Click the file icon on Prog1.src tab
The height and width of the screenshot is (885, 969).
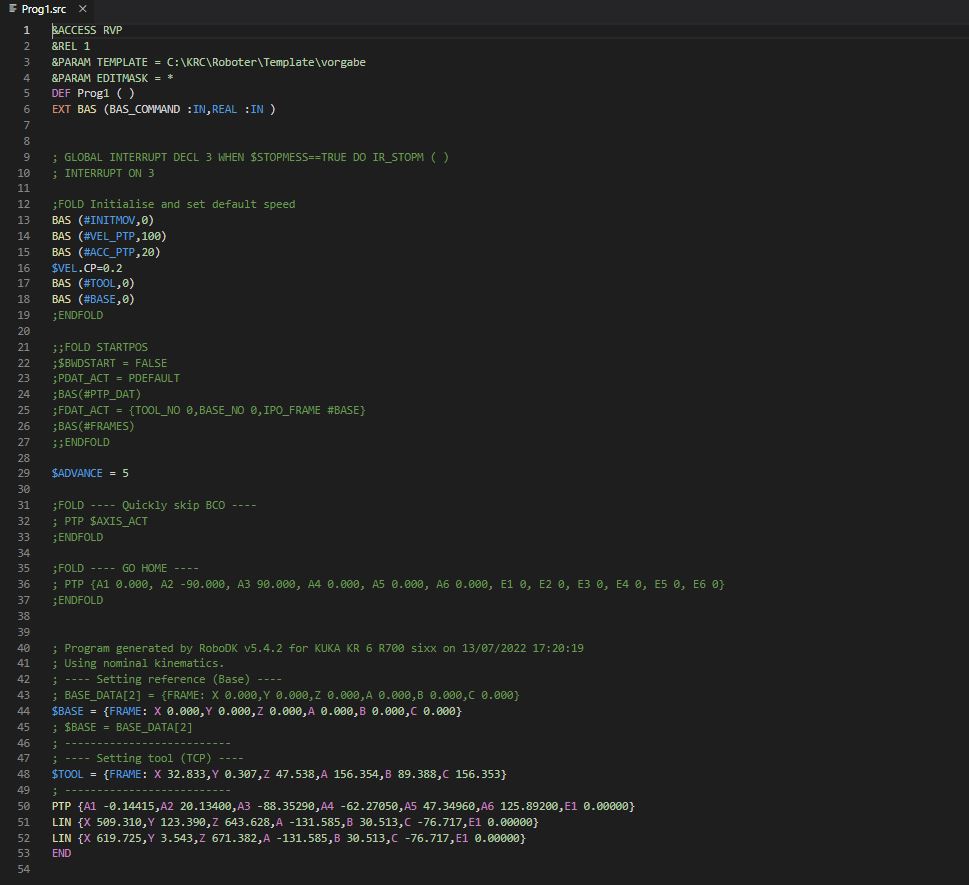pyautogui.click(x=12, y=9)
